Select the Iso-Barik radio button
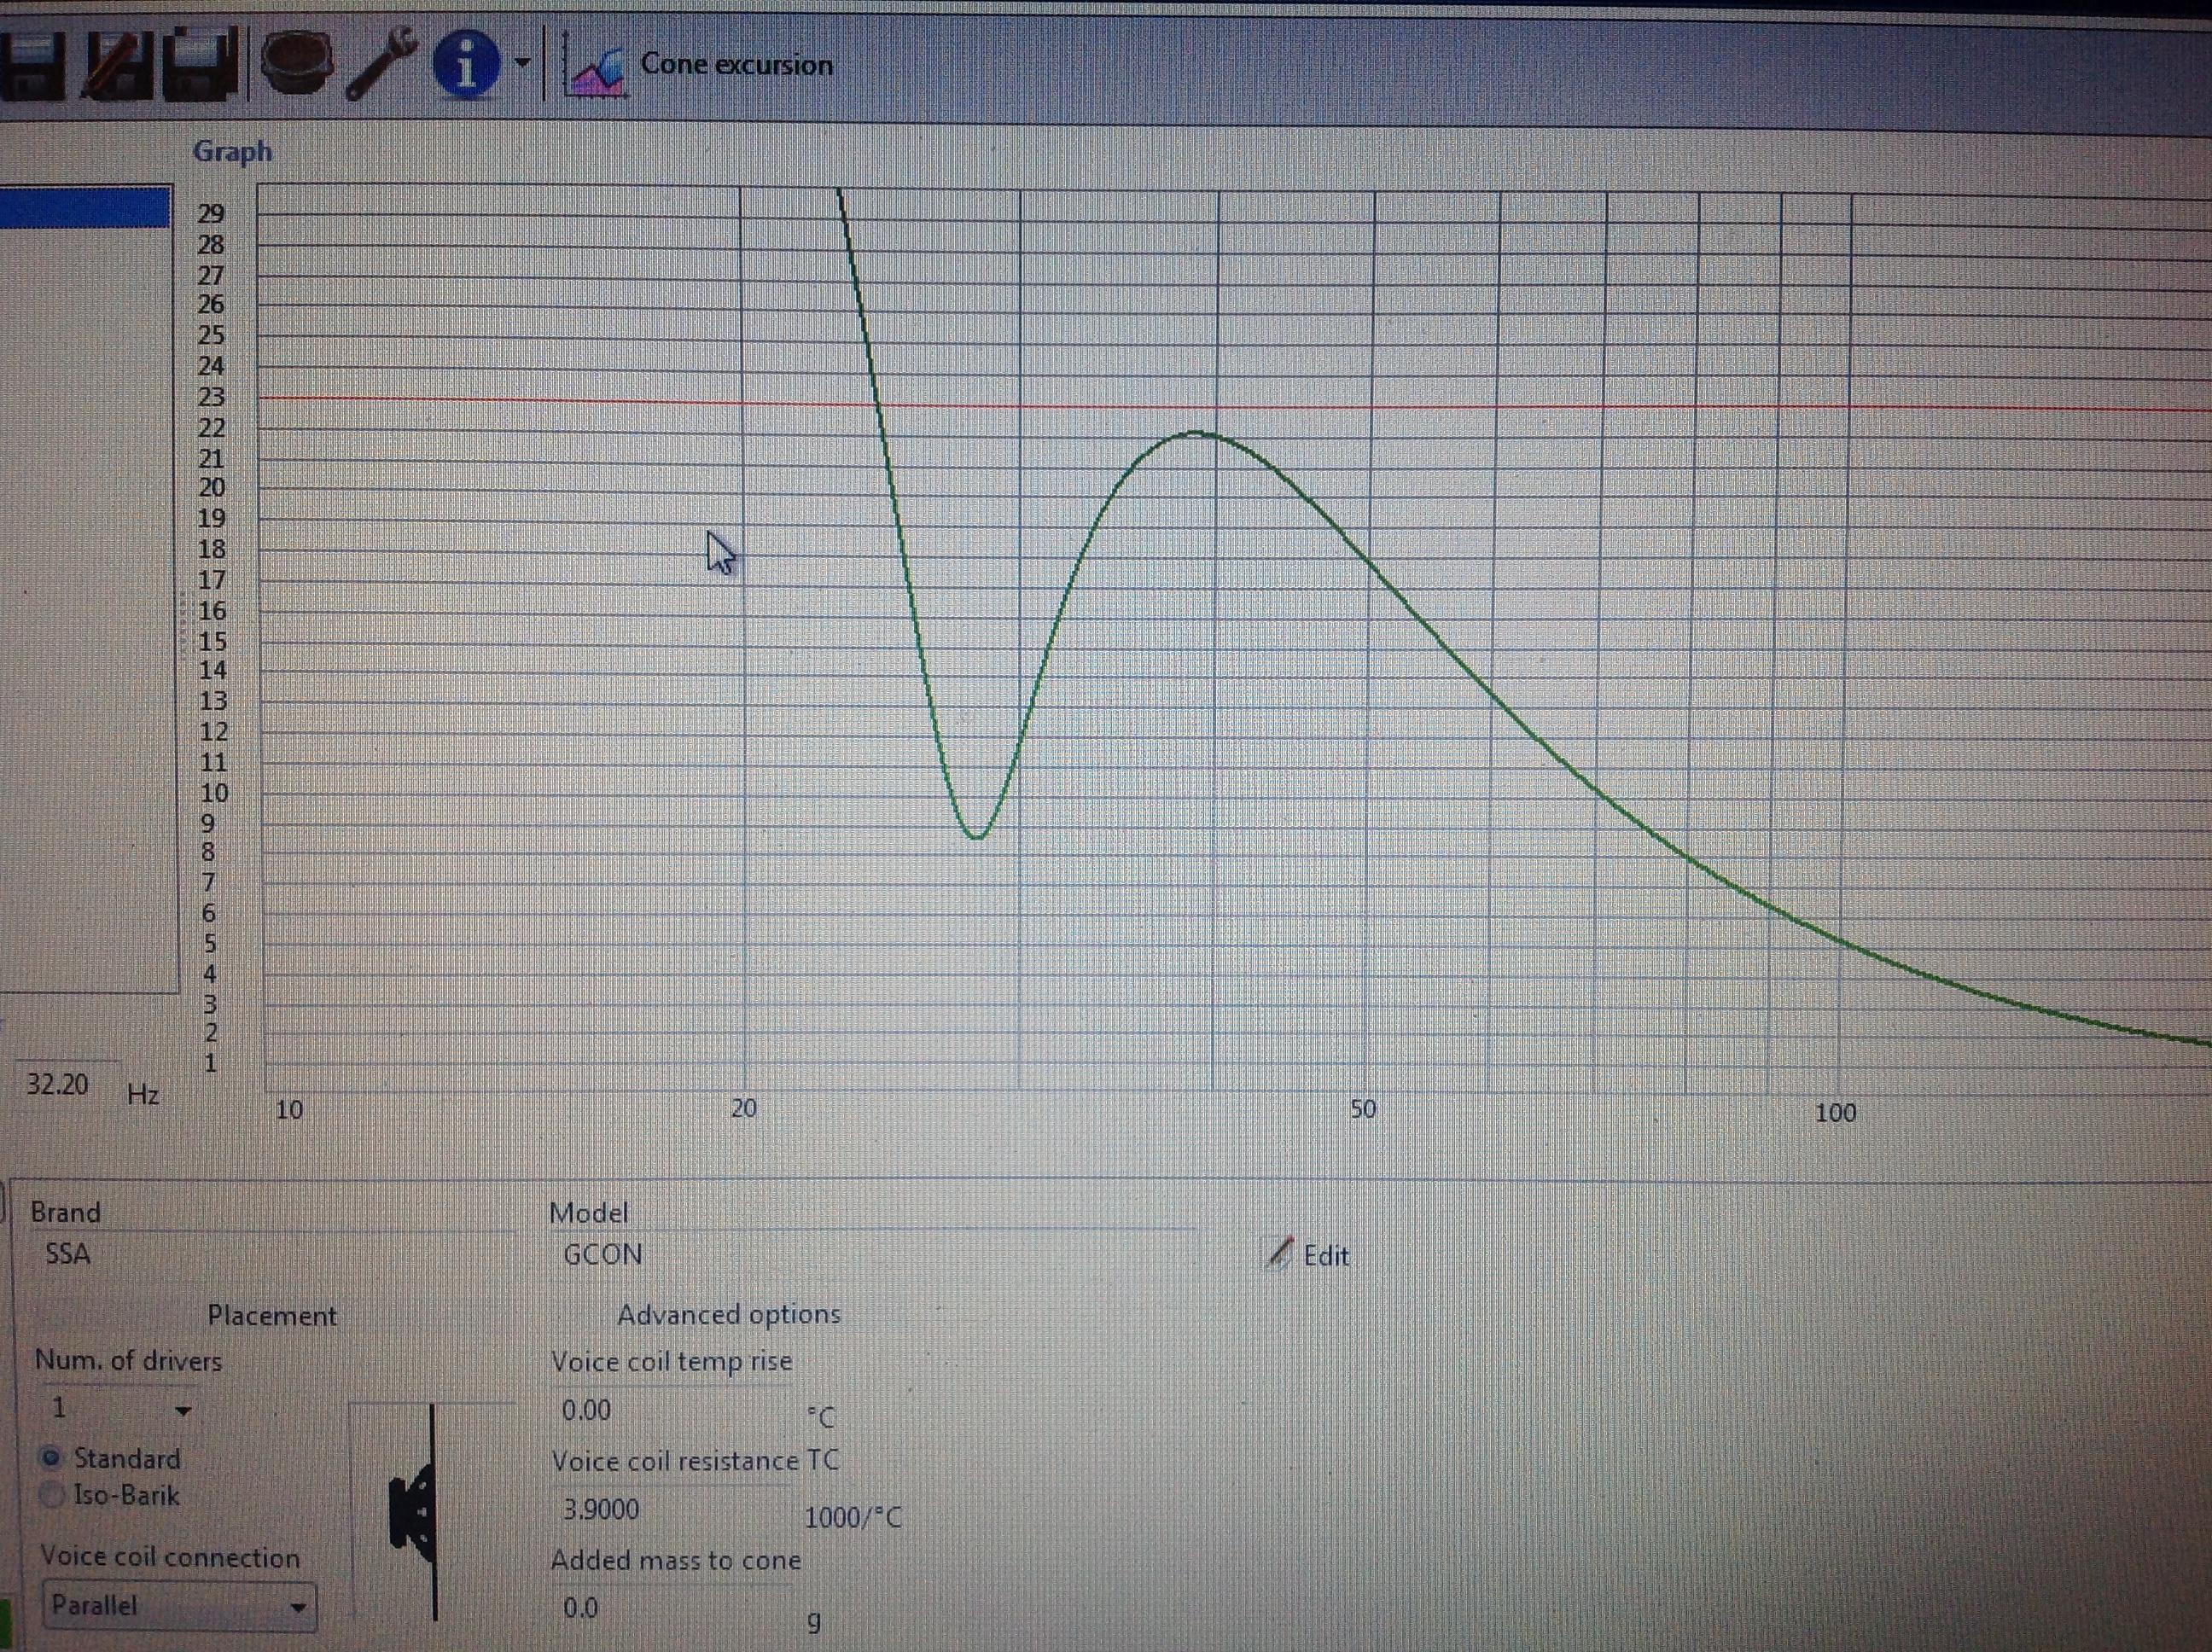This screenshot has width=2212, height=1652. point(51,1496)
